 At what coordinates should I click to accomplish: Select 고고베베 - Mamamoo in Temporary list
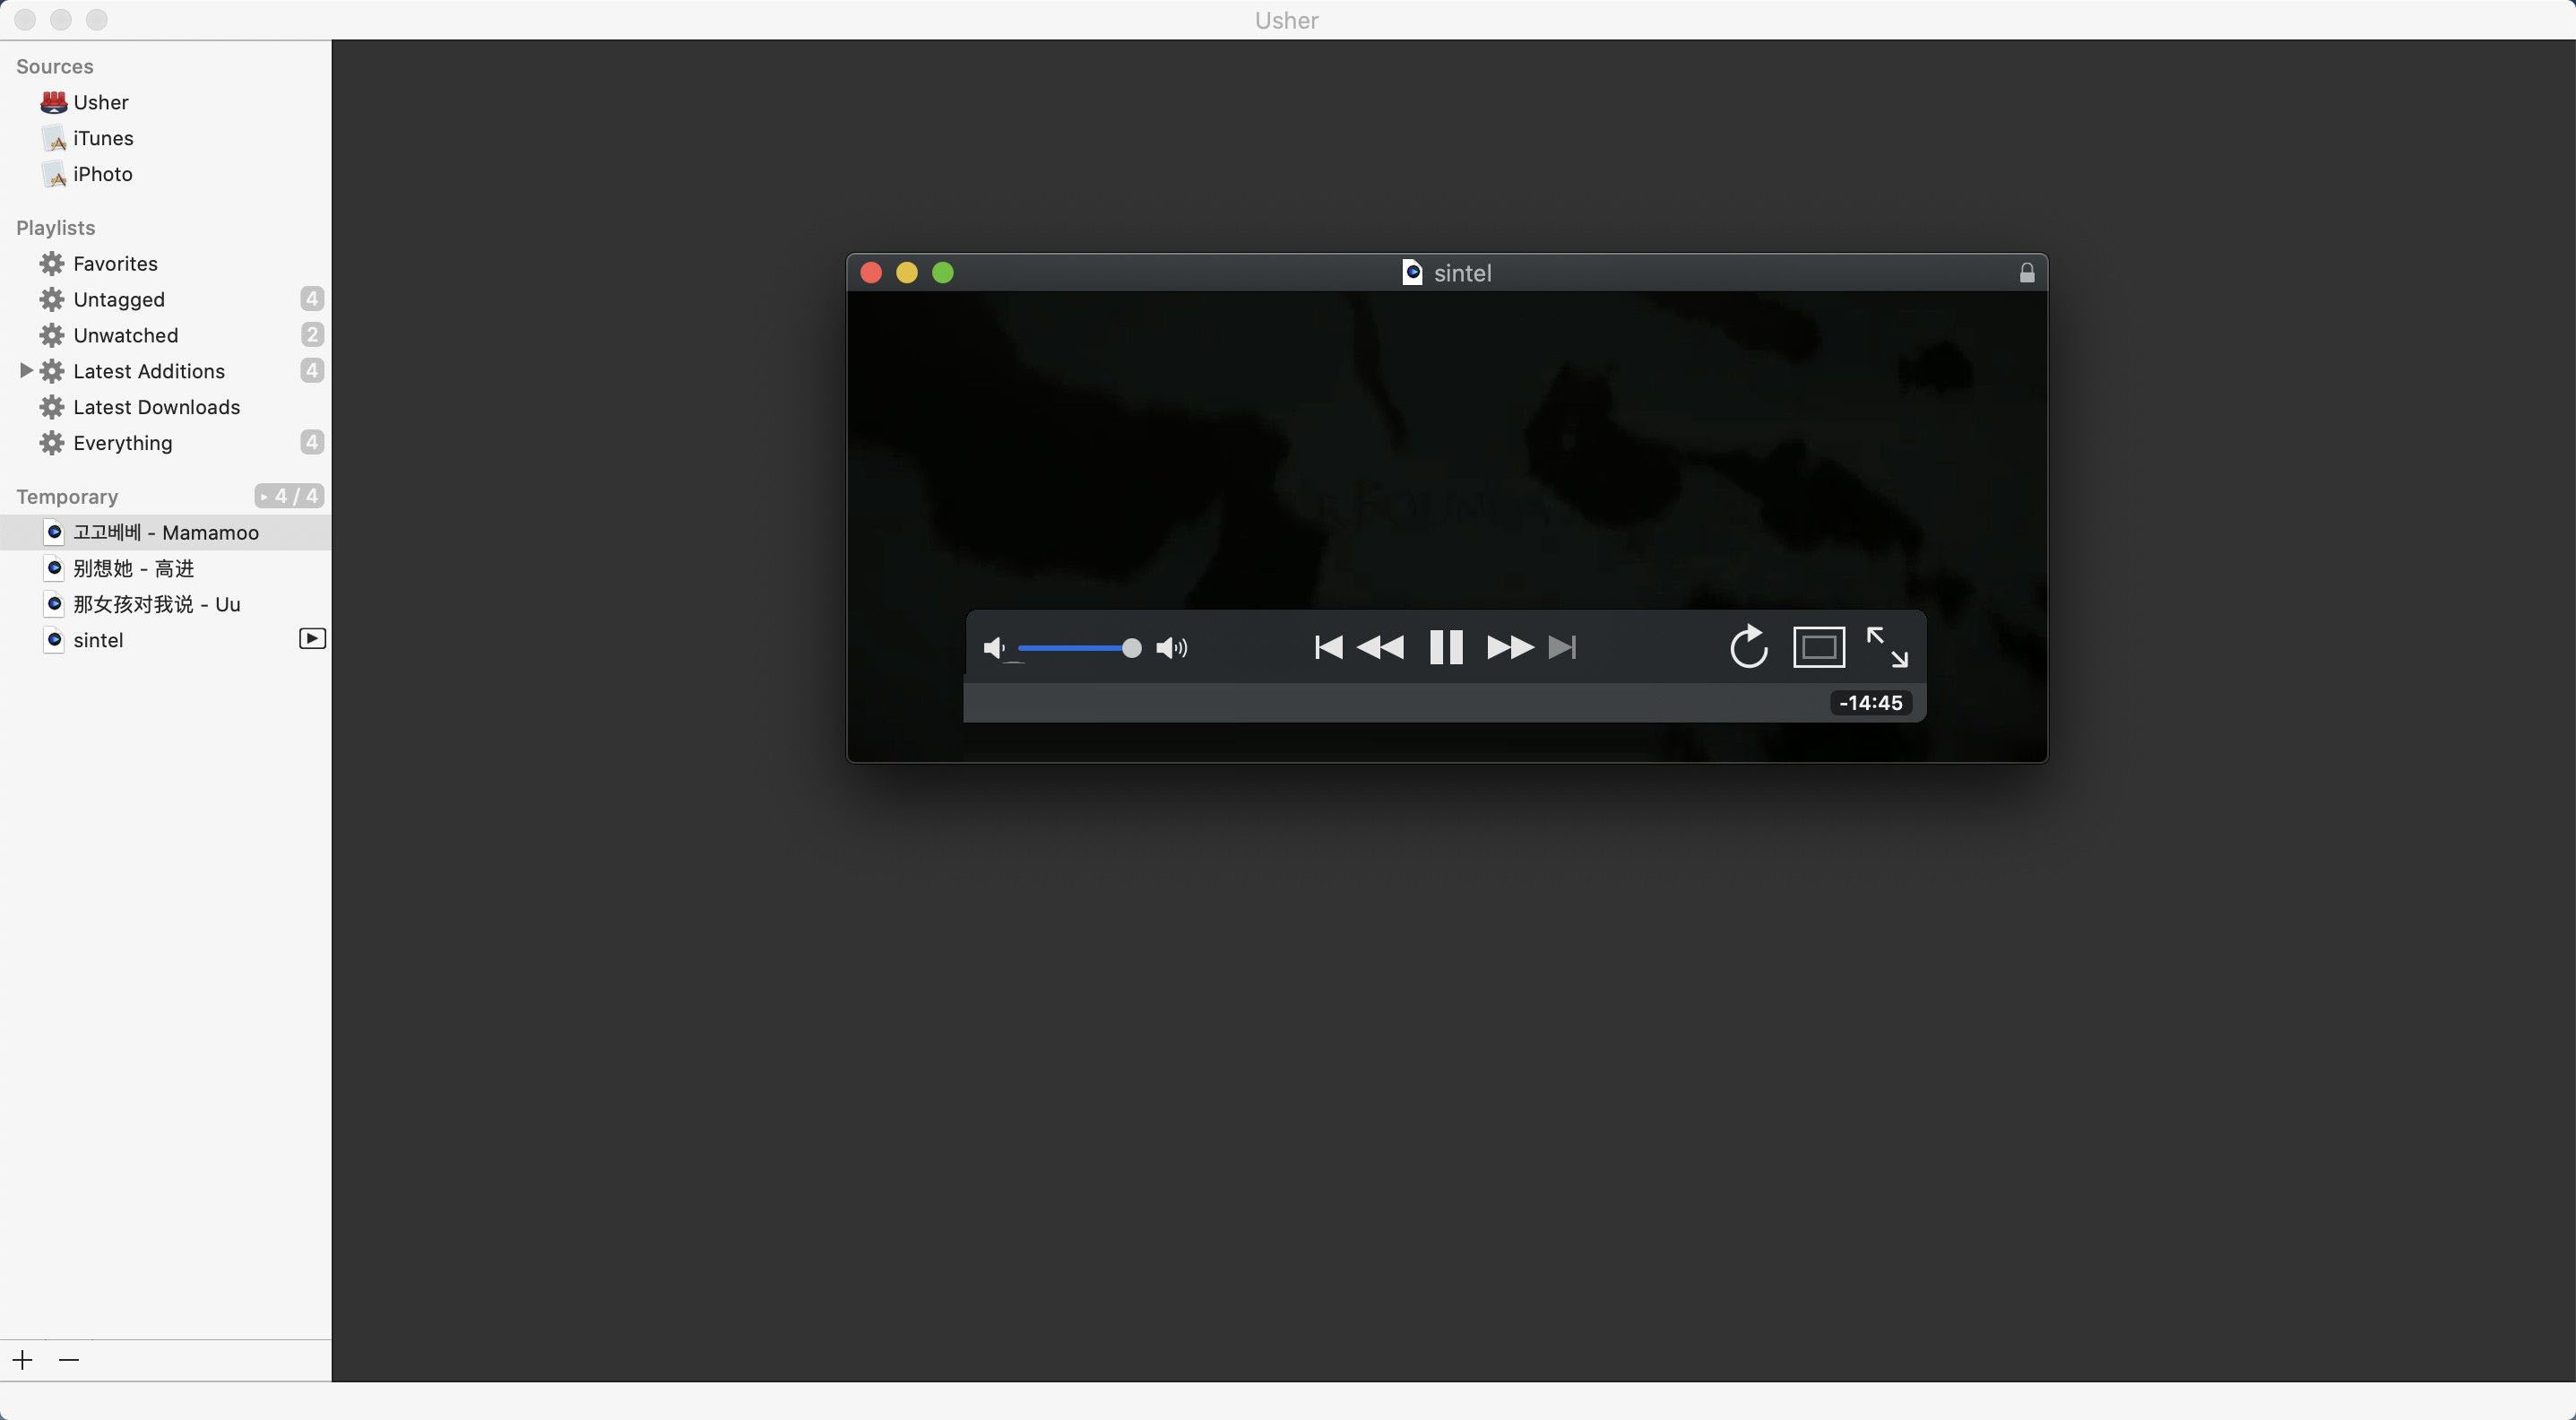point(166,533)
